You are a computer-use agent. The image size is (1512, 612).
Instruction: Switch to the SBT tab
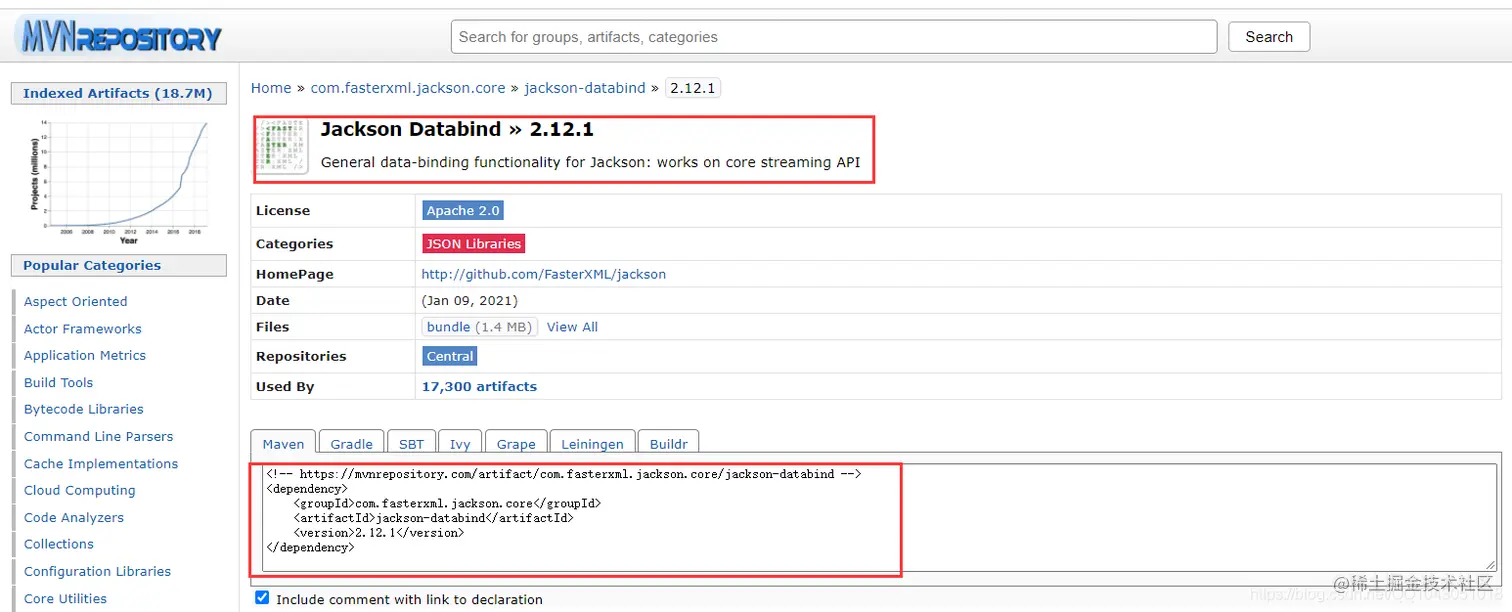point(412,444)
